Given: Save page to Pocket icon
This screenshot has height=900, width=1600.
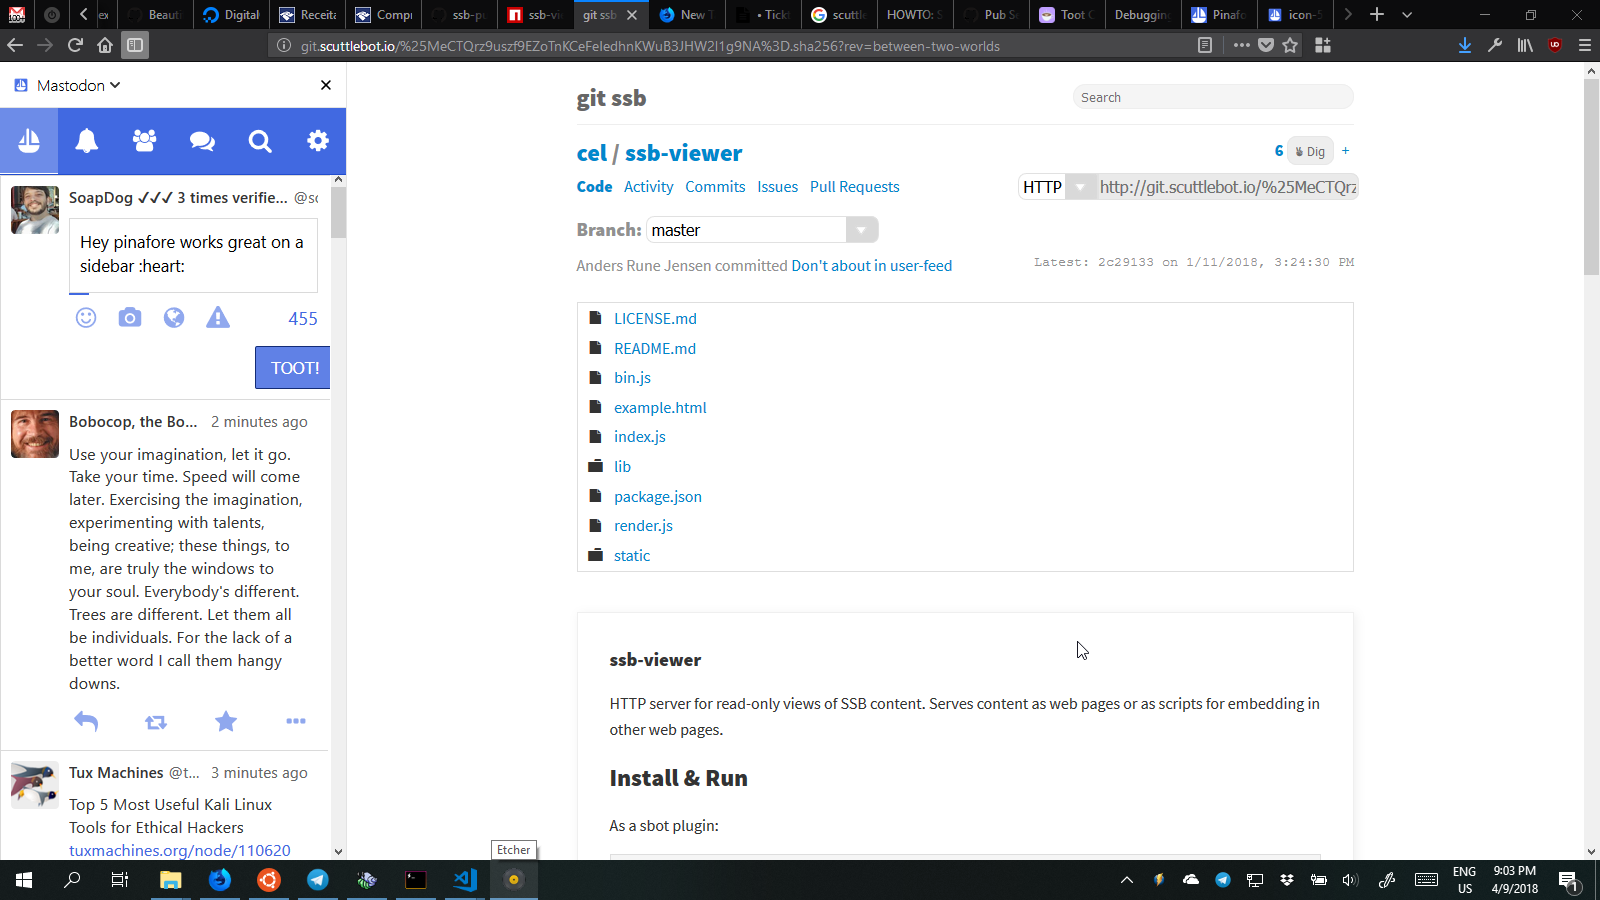Looking at the screenshot, I should pyautogui.click(x=1266, y=45).
